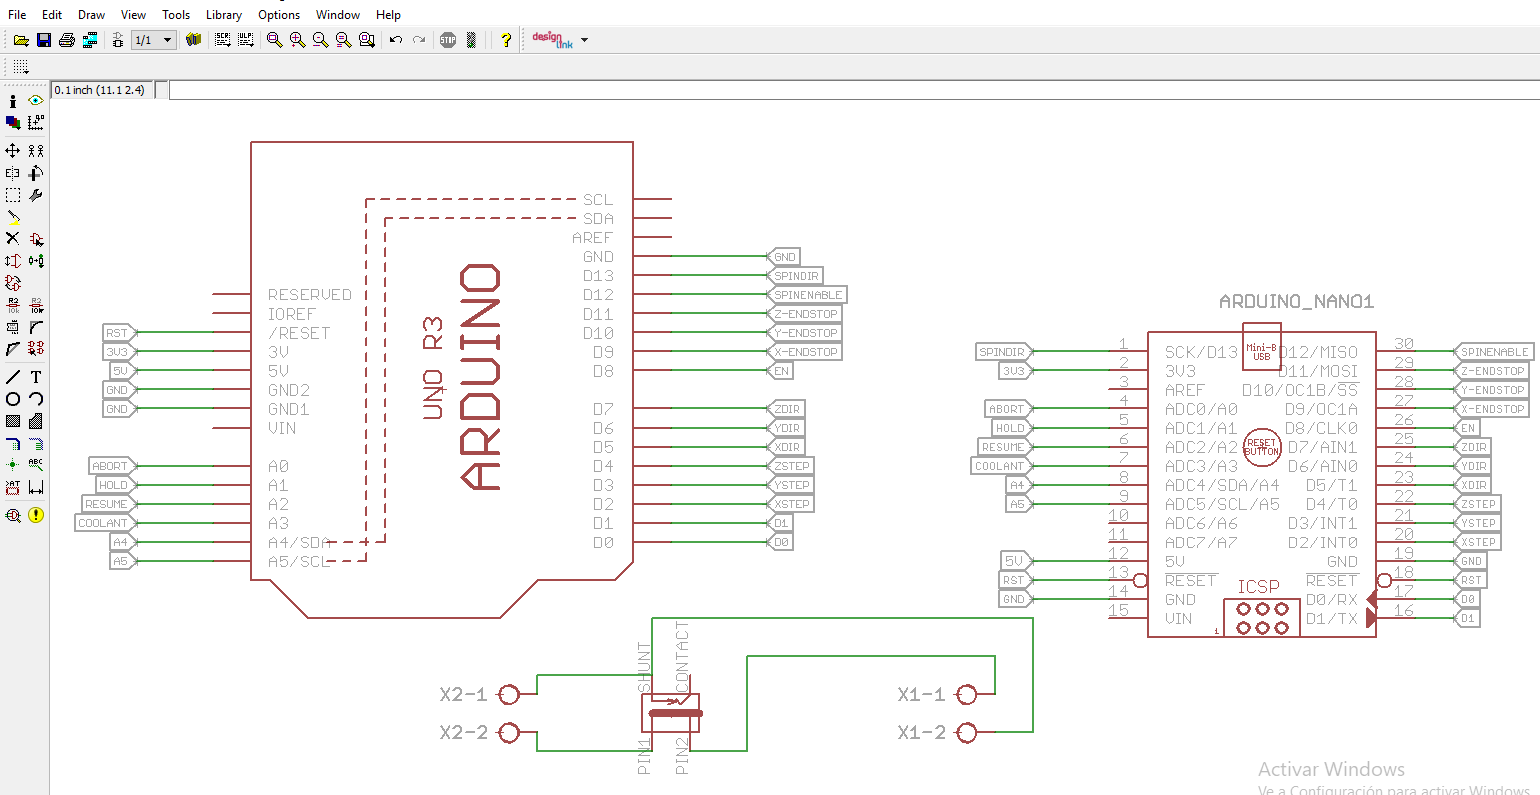Save the schematic with the floppy icon
Screen dimensions: 1540x795
coord(44,40)
